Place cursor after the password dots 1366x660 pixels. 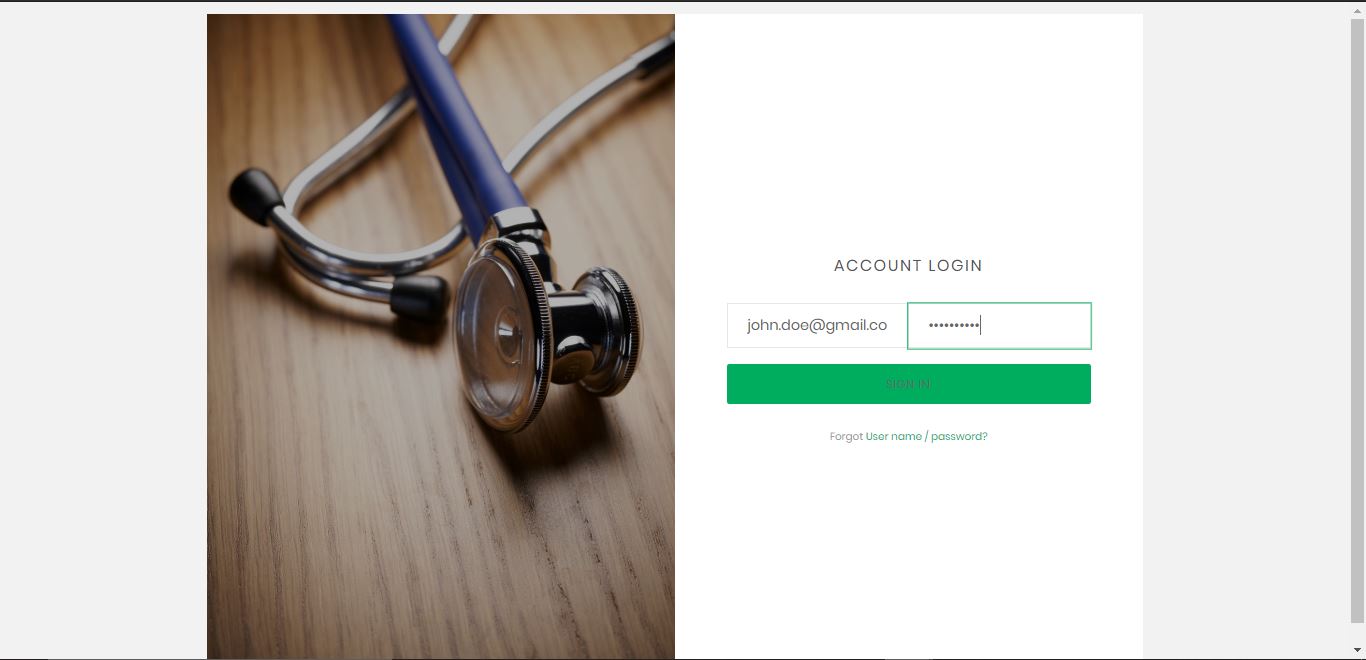[981, 325]
